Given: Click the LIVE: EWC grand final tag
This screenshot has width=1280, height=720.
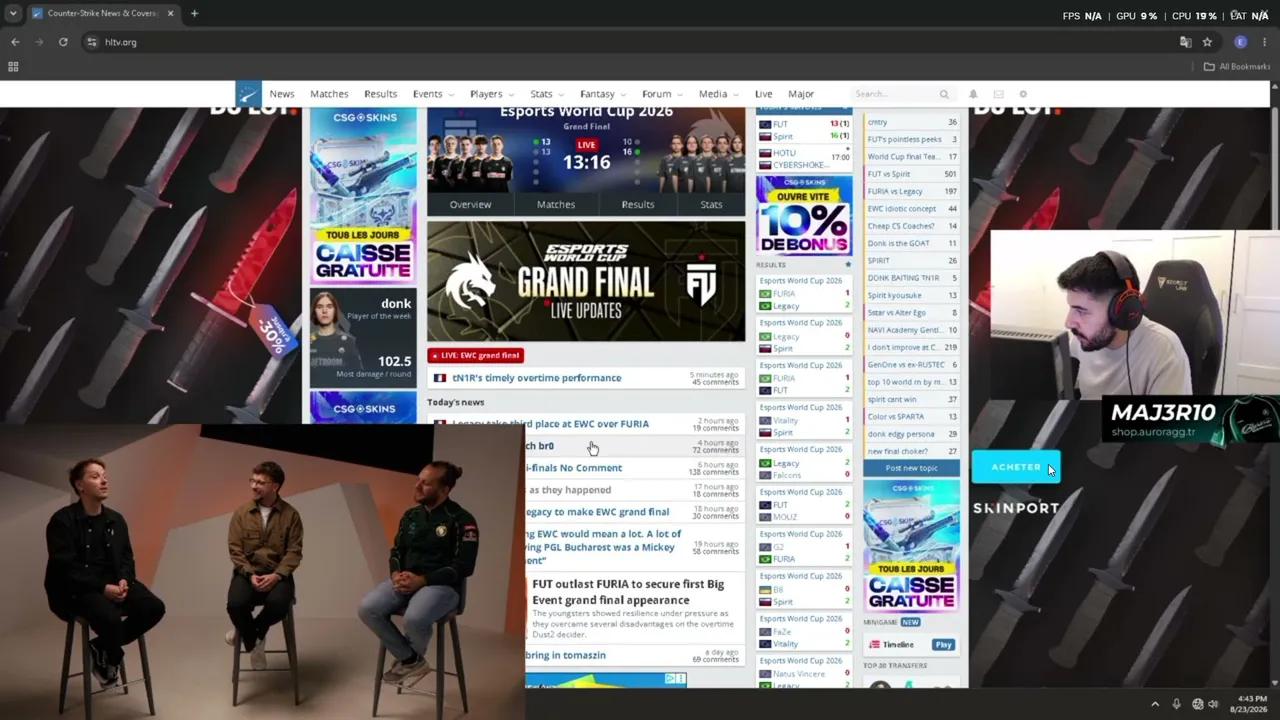Looking at the screenshot, I should point(475,355).
